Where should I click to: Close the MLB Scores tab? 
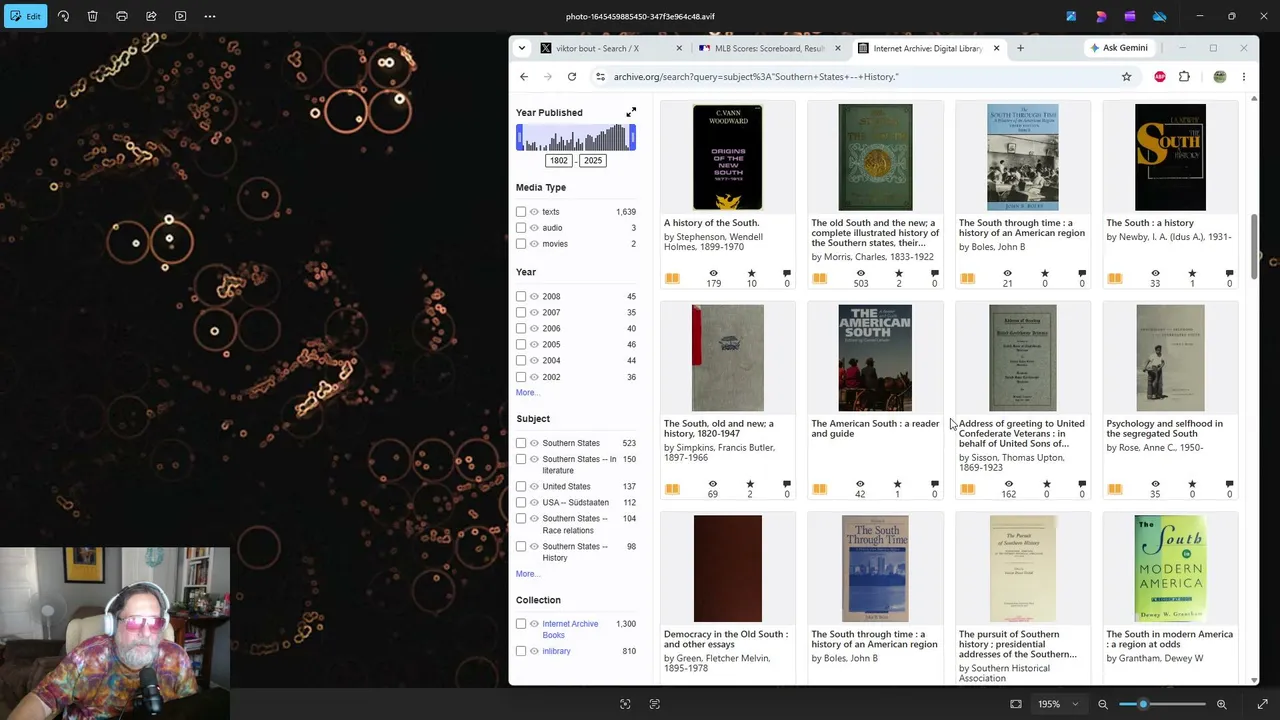[x=838, y=48]
